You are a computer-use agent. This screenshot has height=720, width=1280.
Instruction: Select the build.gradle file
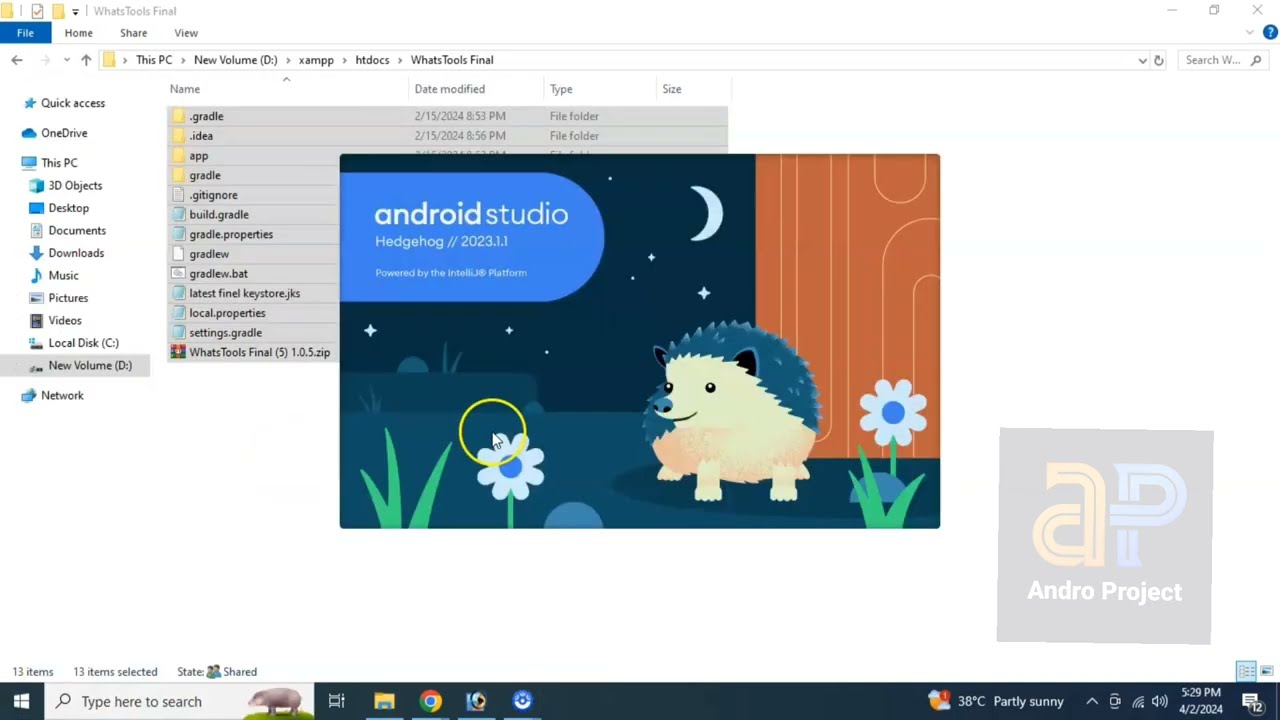219,214
